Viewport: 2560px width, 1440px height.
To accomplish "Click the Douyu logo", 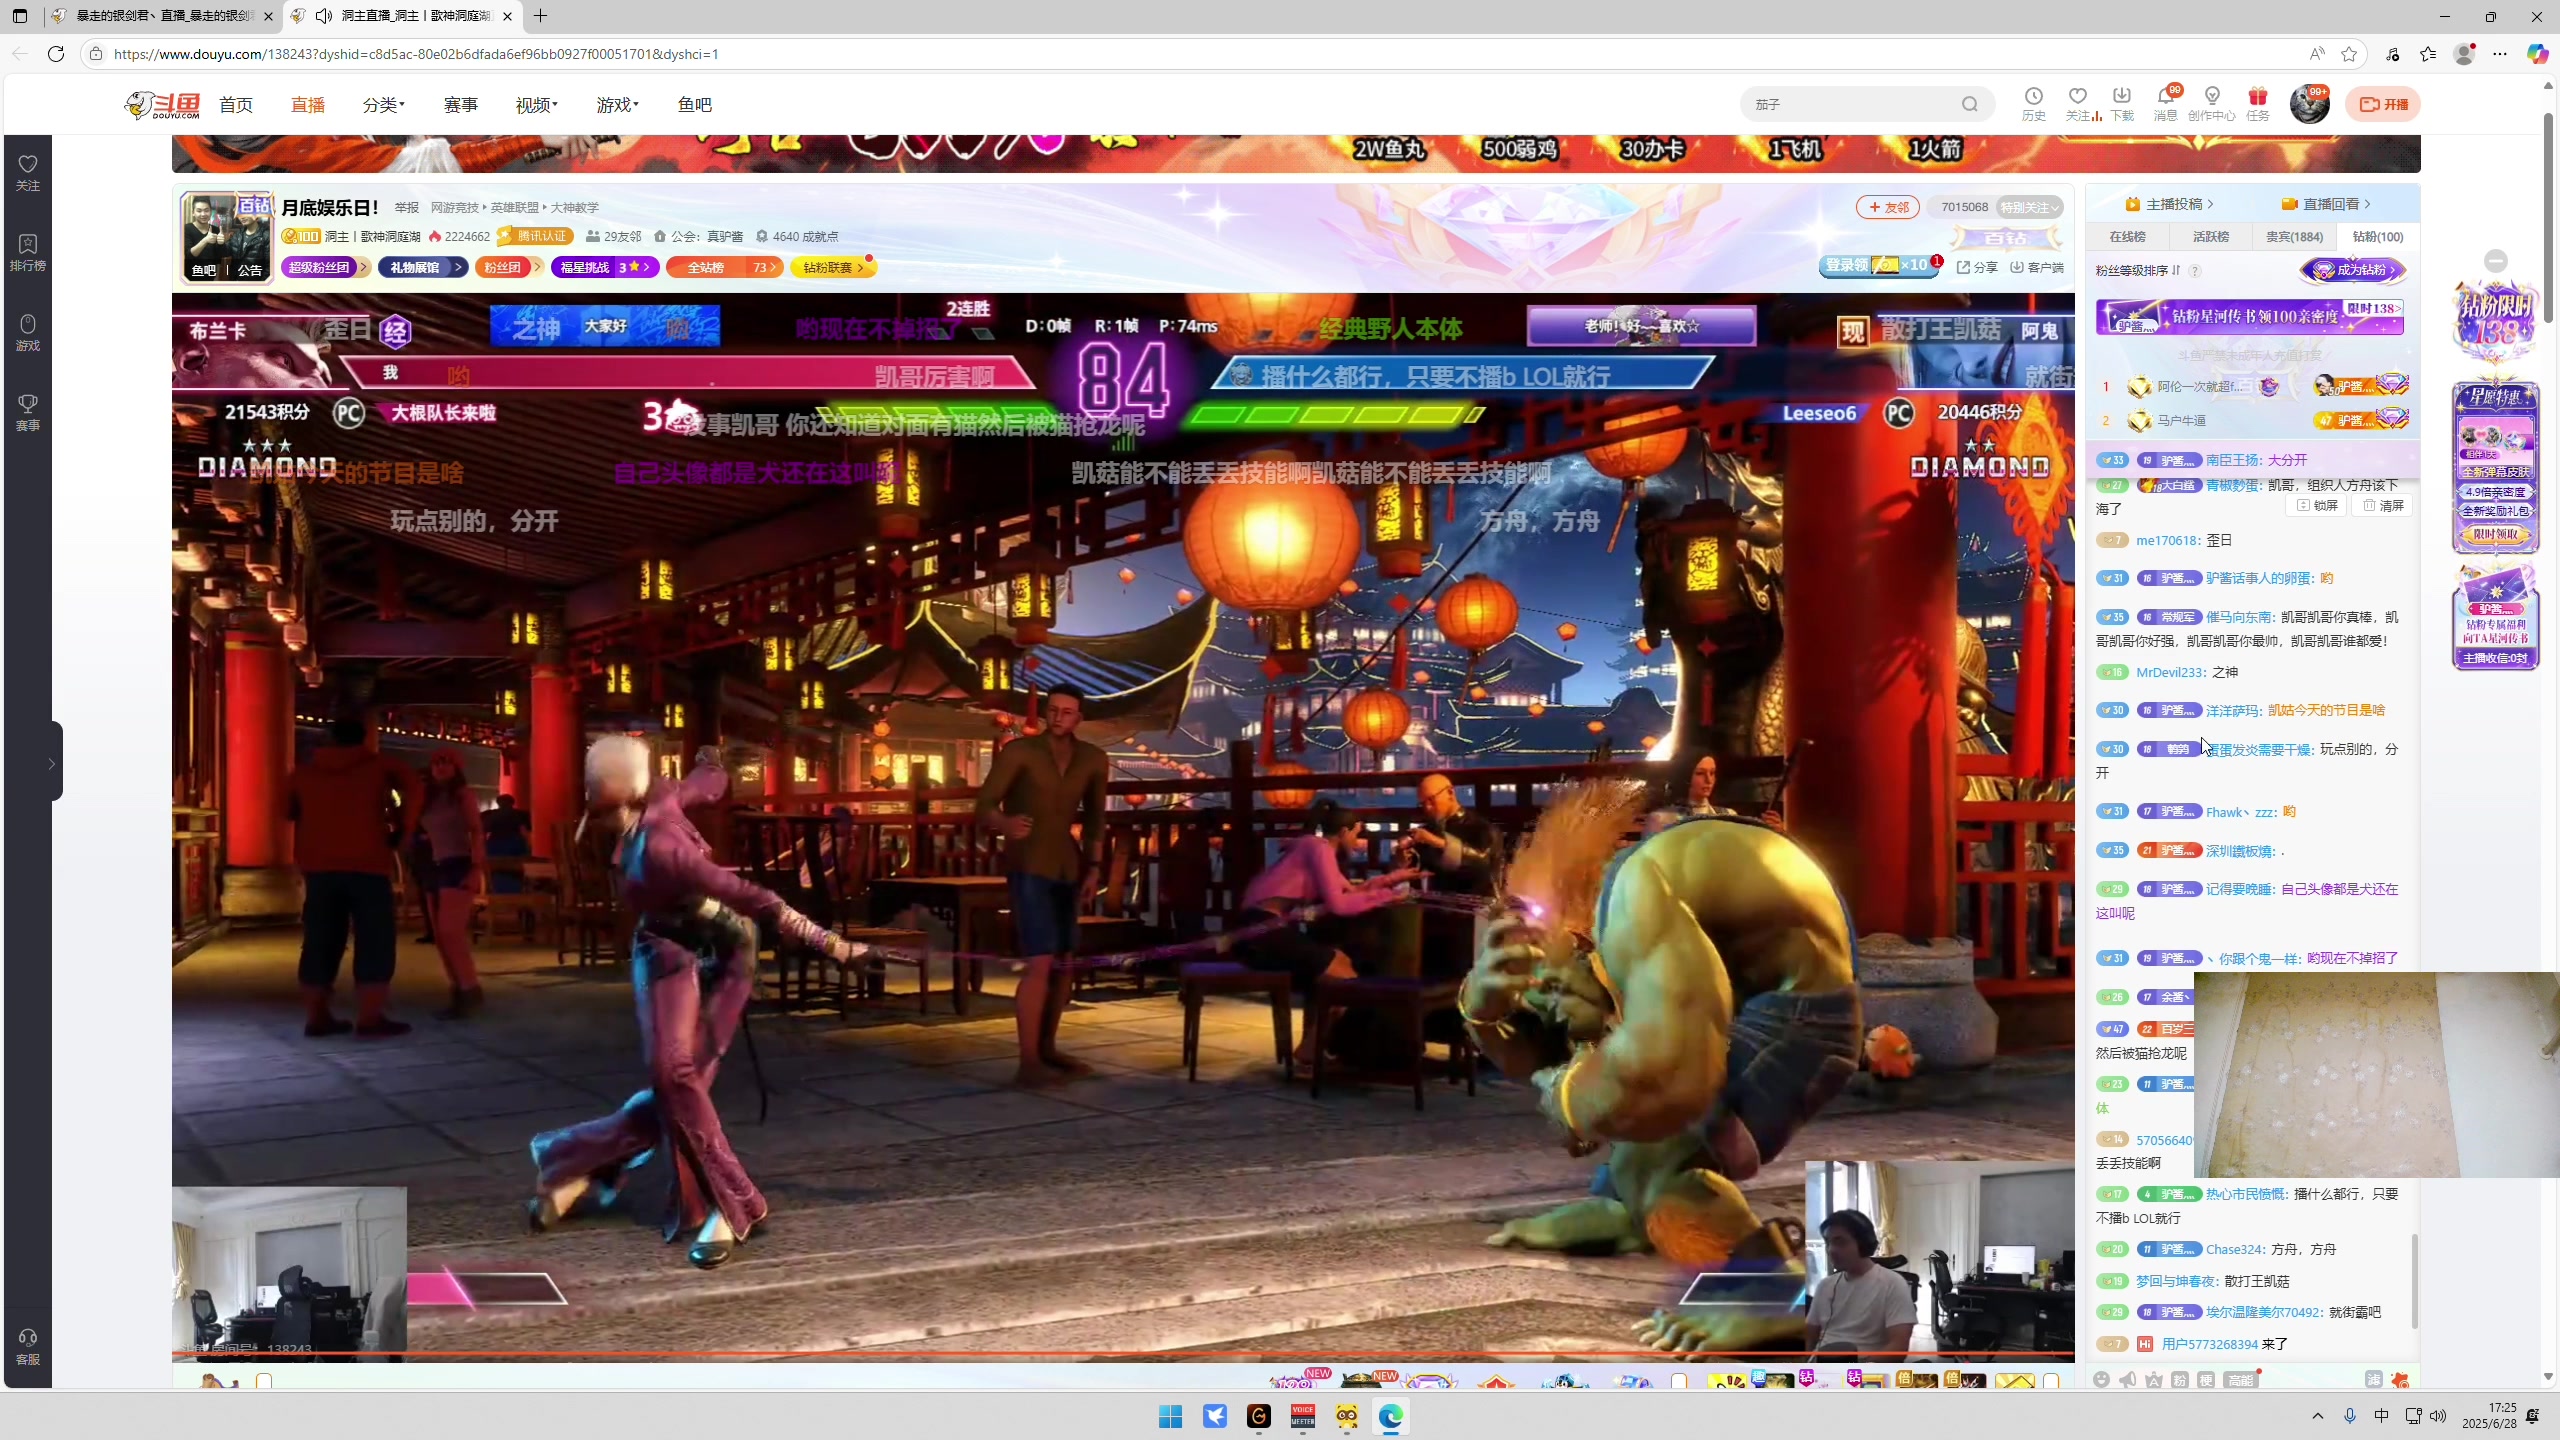I will point(162,105).
